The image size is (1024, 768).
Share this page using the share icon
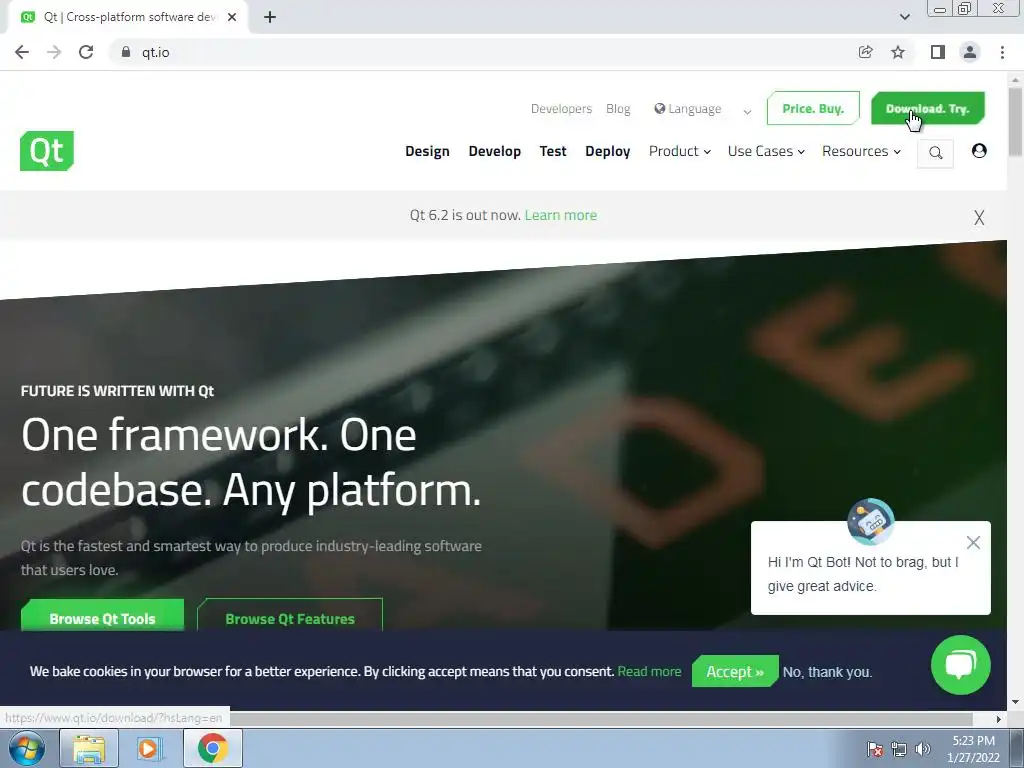[865, 52]
